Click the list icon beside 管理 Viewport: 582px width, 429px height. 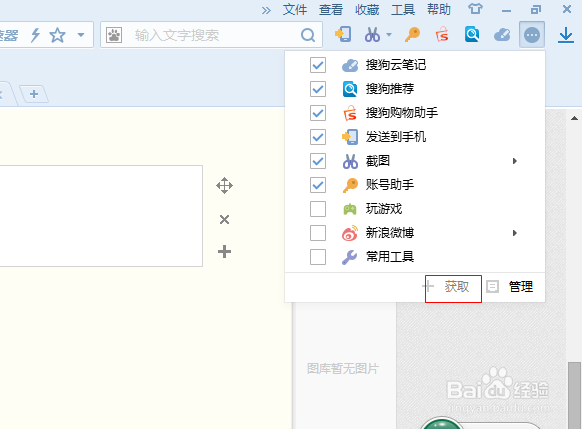click(x=493, y=286)
